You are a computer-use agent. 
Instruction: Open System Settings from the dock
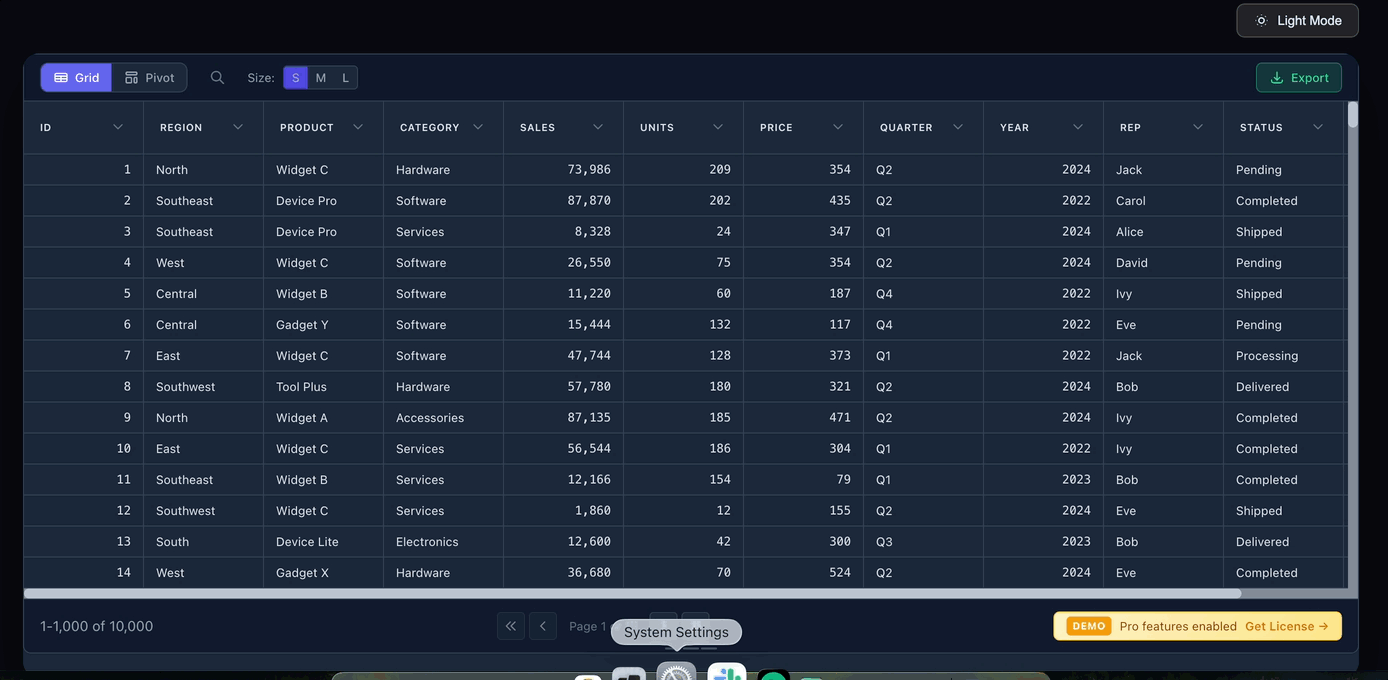click(x=676, y=673)
